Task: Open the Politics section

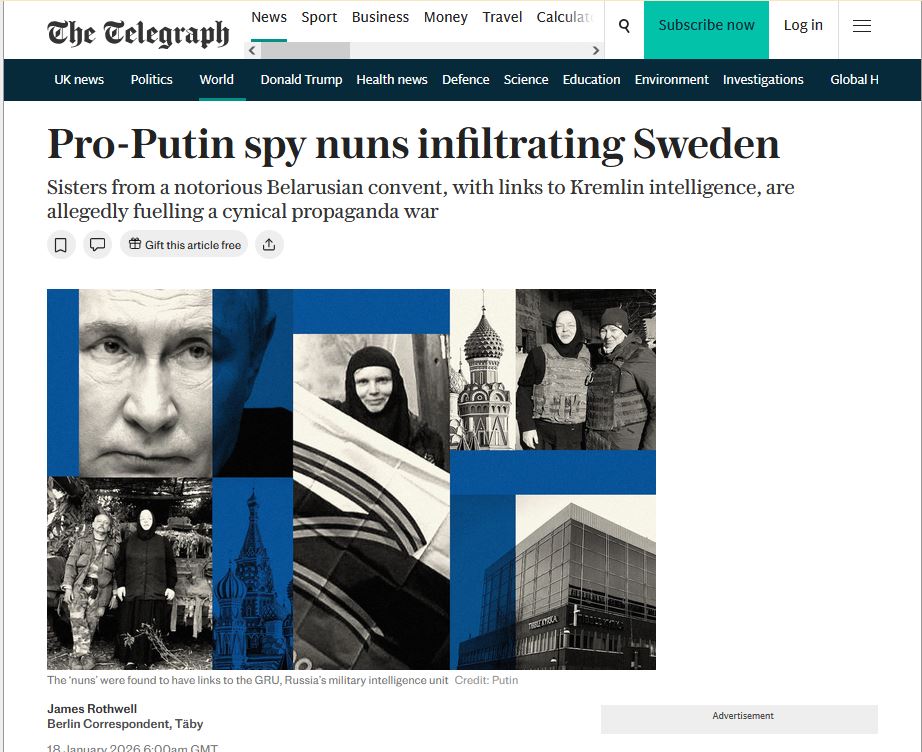Action: (151, 79)
